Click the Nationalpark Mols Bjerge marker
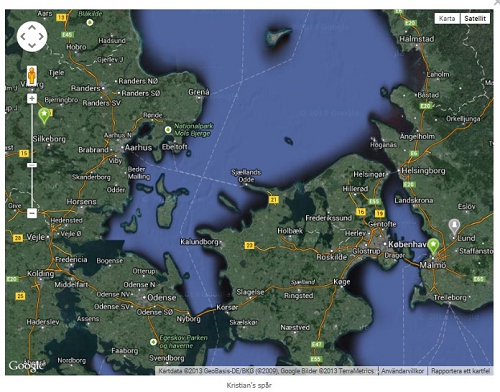 point(168,129)
